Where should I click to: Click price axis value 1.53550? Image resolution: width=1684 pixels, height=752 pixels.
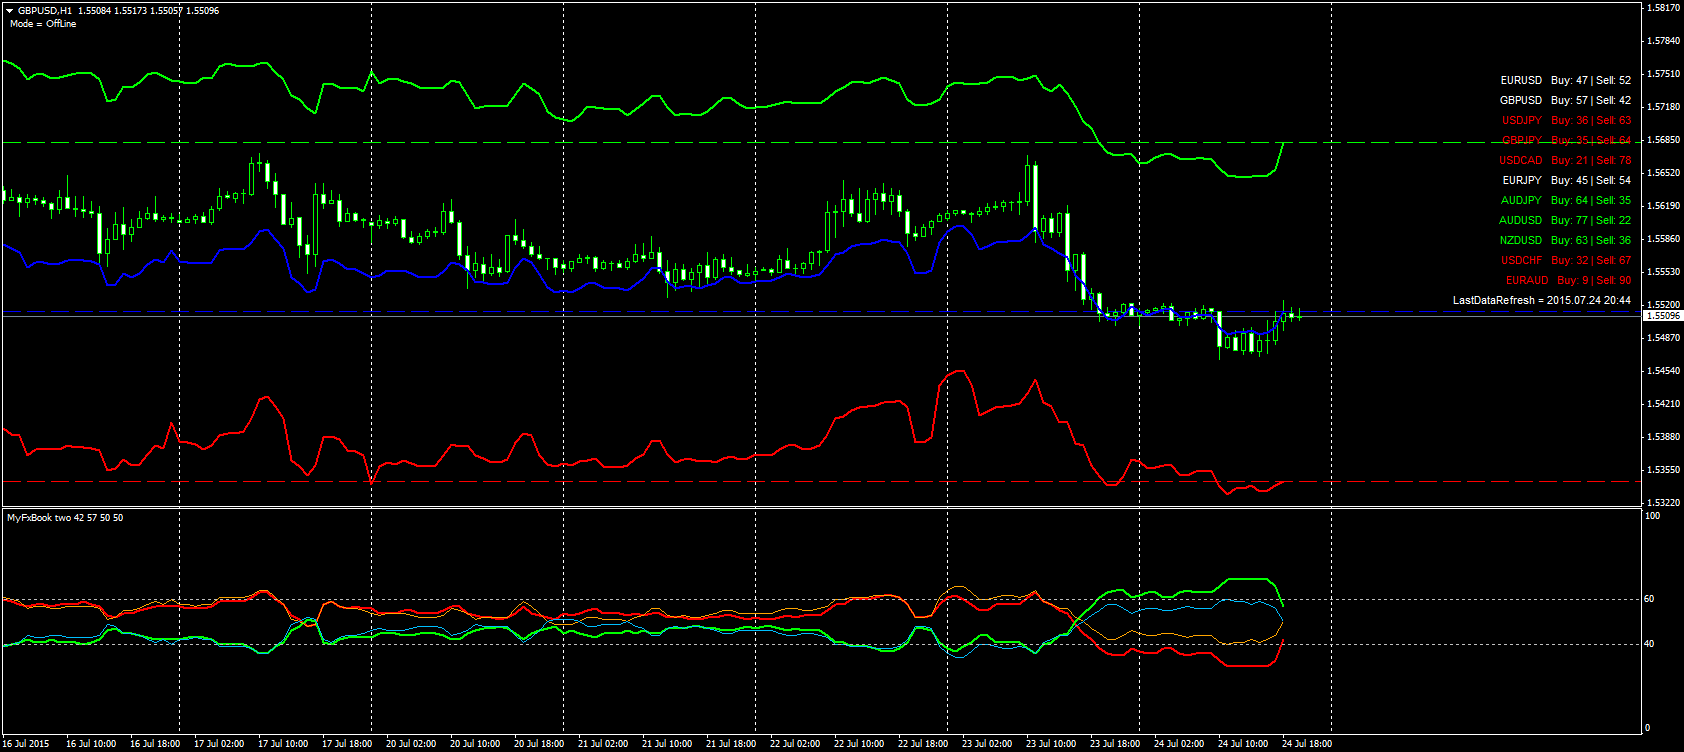point(1663,470)
